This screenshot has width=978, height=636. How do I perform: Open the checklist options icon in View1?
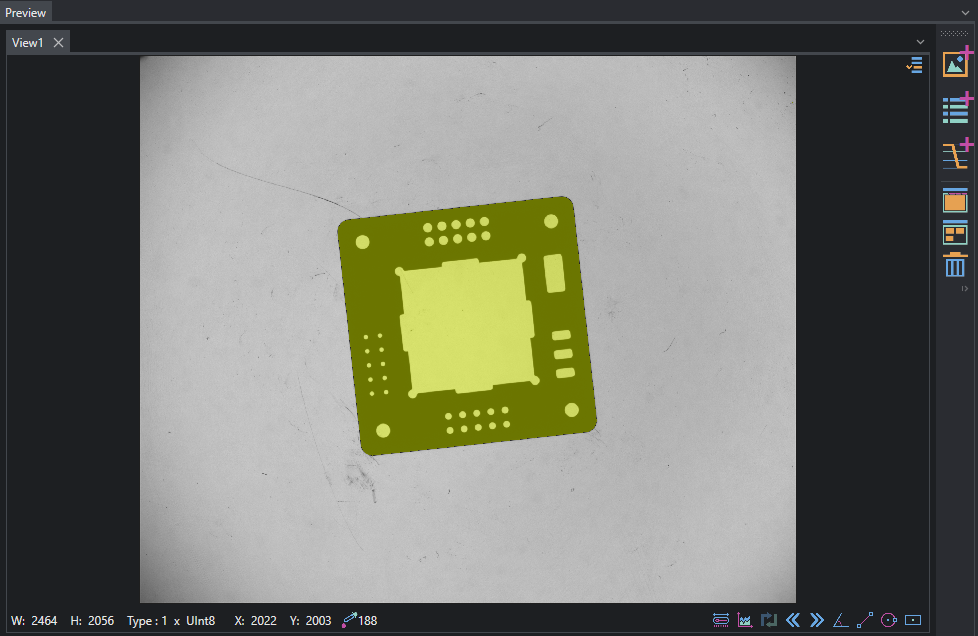click(914, 65)
